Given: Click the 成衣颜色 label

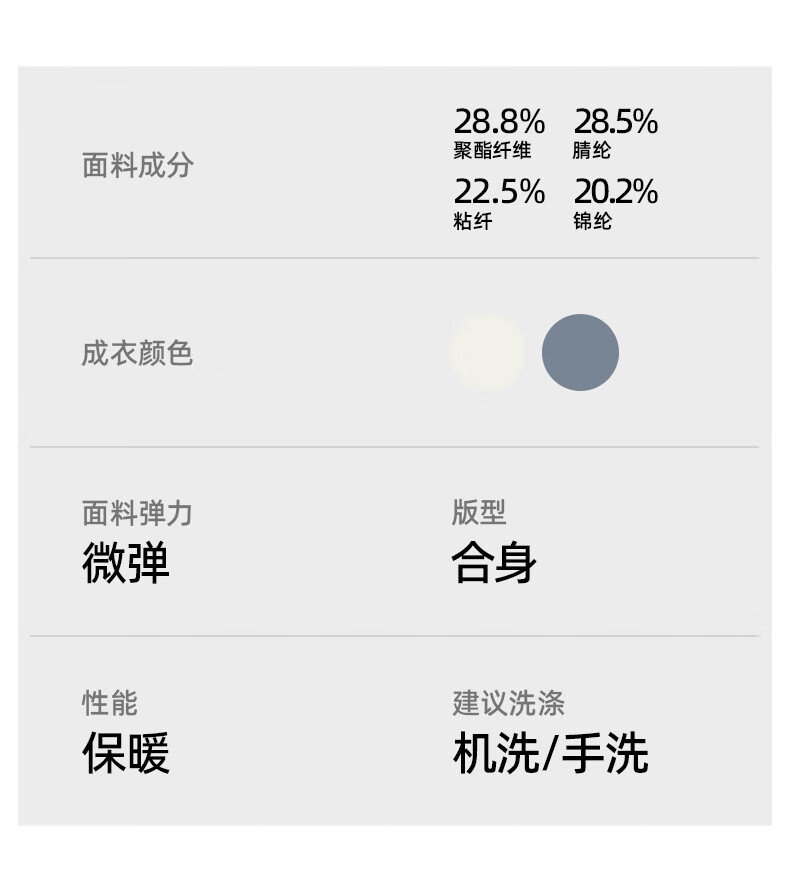Looking at the screenshot, I should pos(137,353).
